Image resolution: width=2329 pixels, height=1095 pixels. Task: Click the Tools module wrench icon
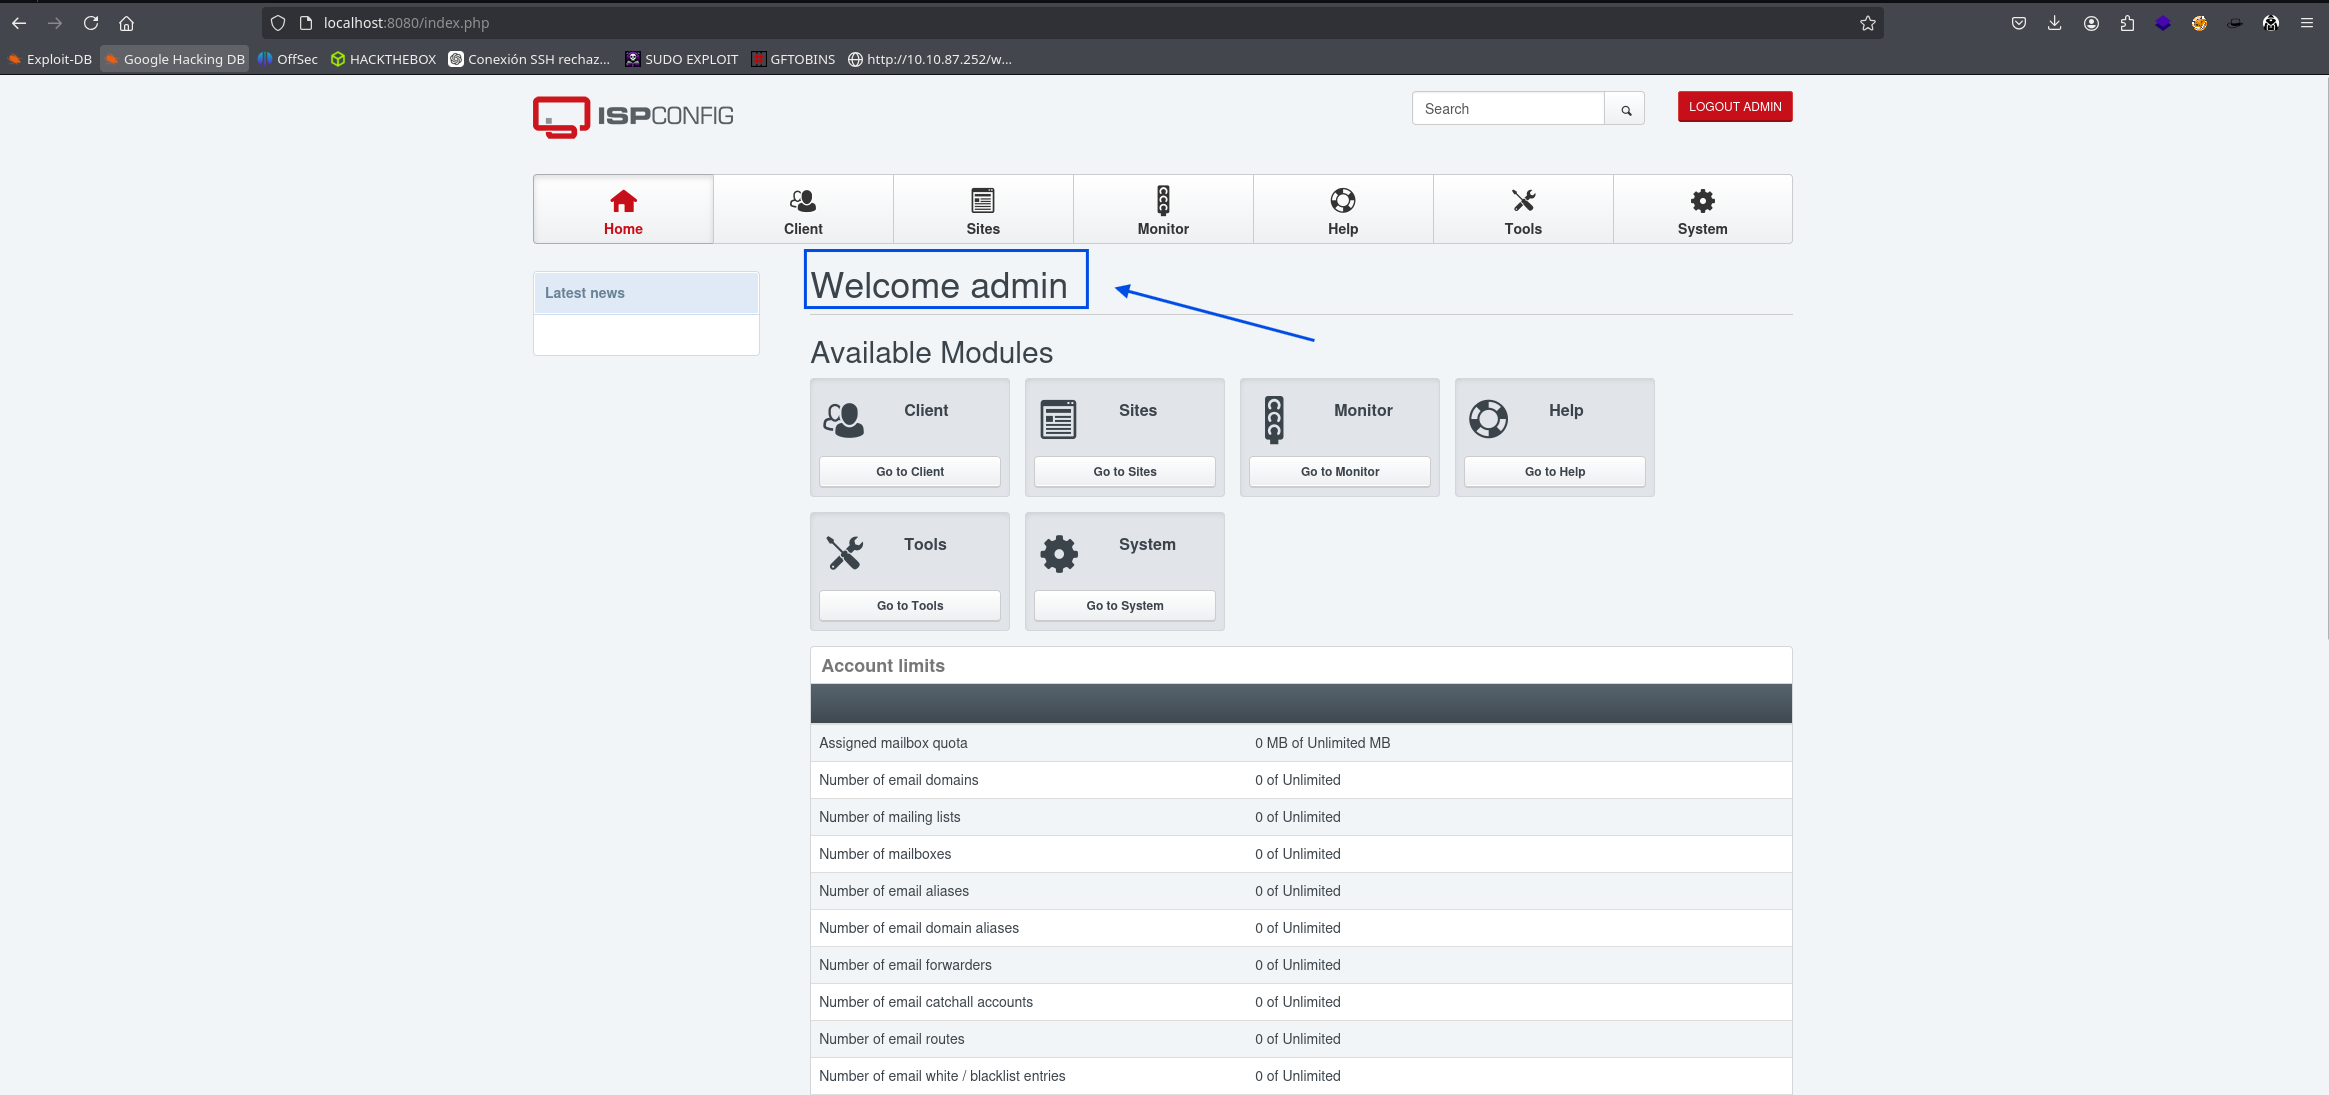pyautogui.click(x=845, y=553)
